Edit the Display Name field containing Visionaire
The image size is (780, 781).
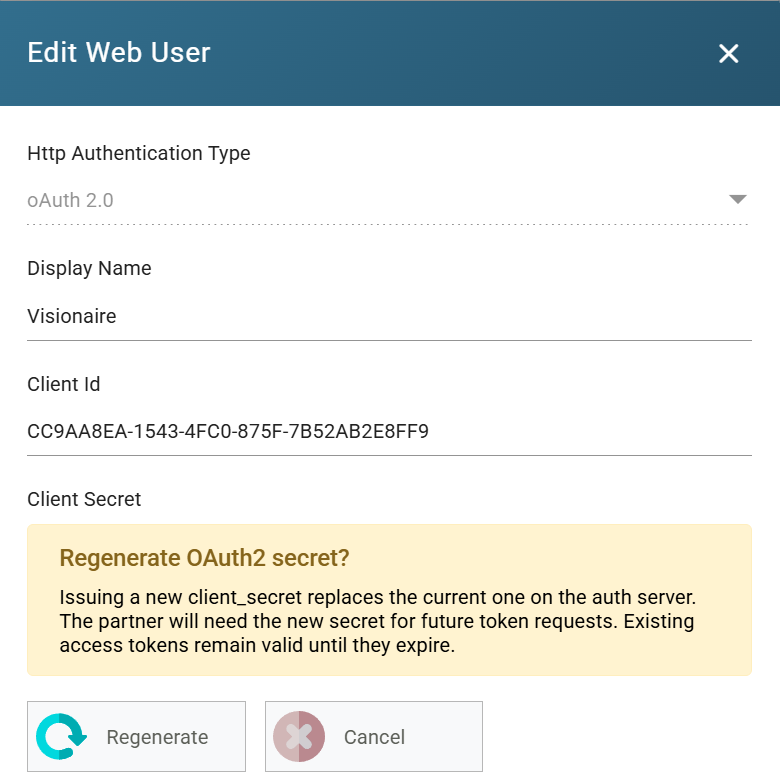click(389, 316)
